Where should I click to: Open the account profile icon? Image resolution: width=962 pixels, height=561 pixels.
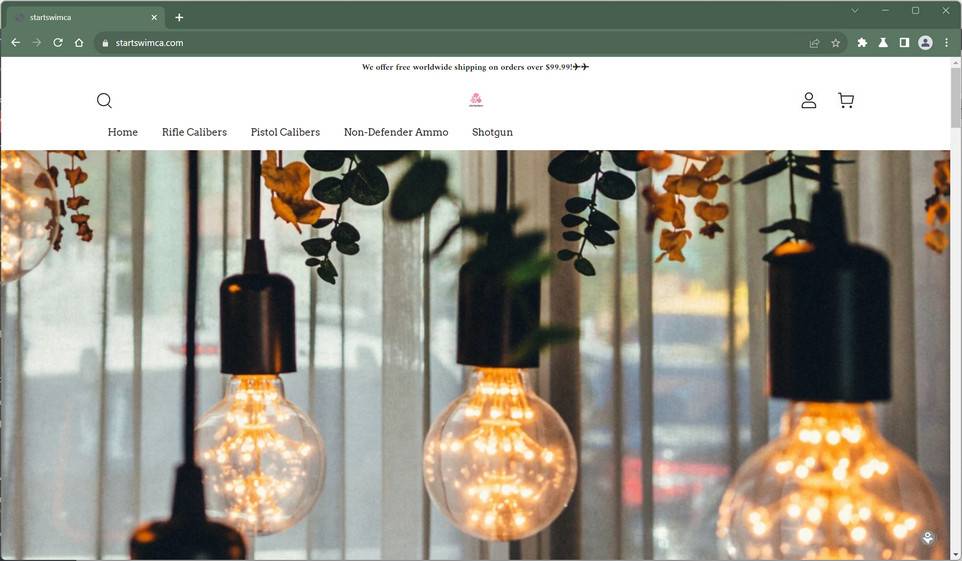(809, 100)
